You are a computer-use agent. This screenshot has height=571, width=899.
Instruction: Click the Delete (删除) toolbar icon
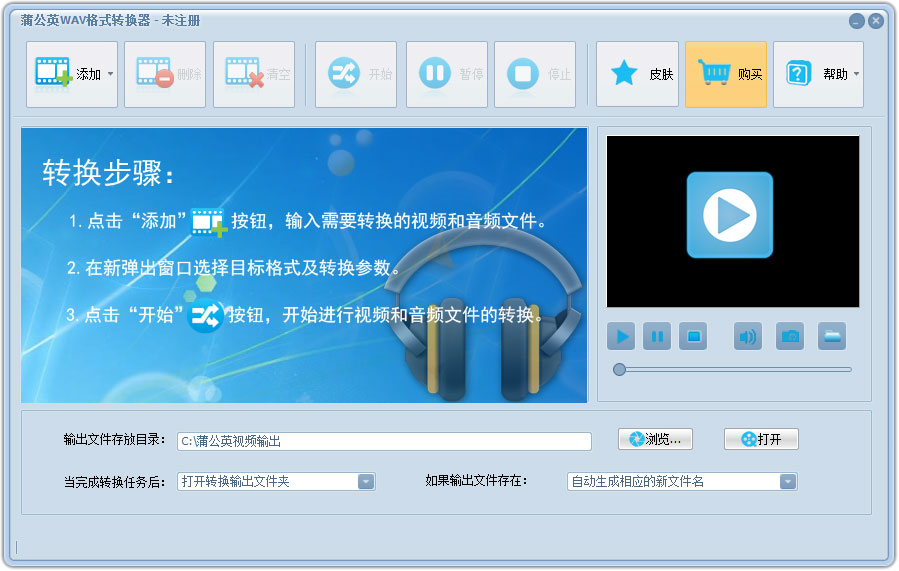165,74
